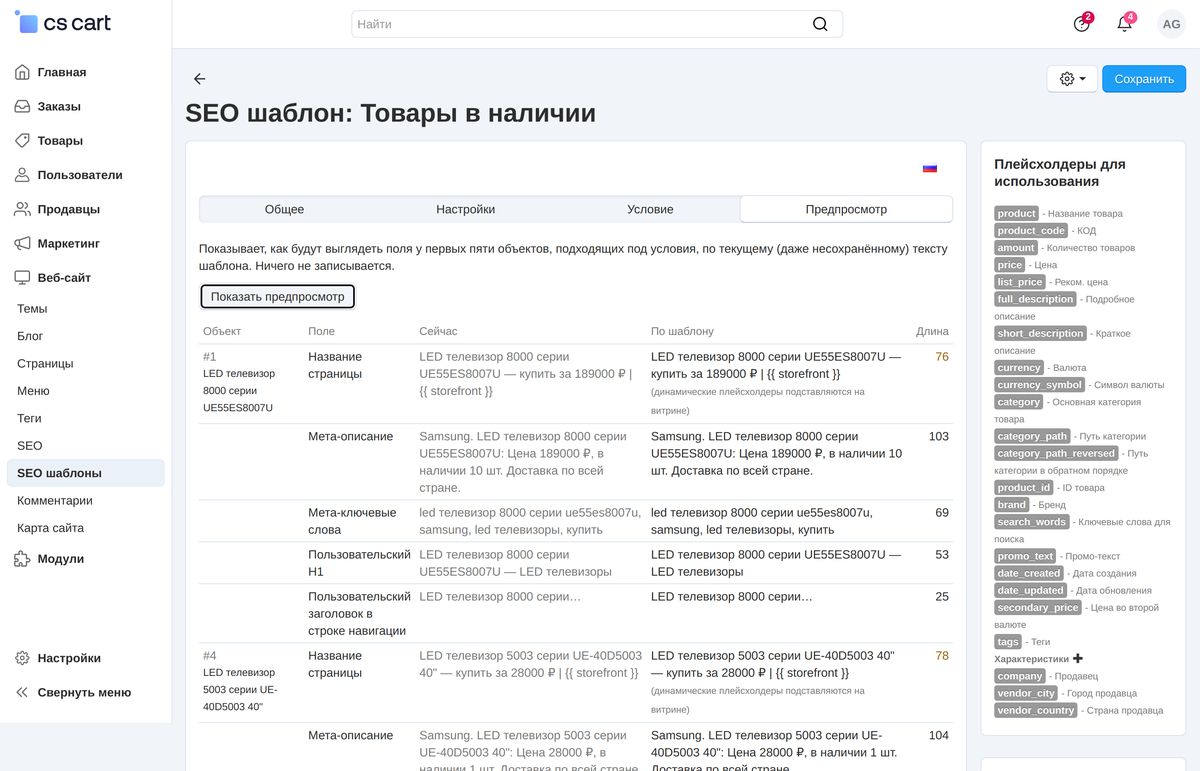1200x771 pixels.
Task: Insert the date_updated placeholder
Action: pos(1031,590)
